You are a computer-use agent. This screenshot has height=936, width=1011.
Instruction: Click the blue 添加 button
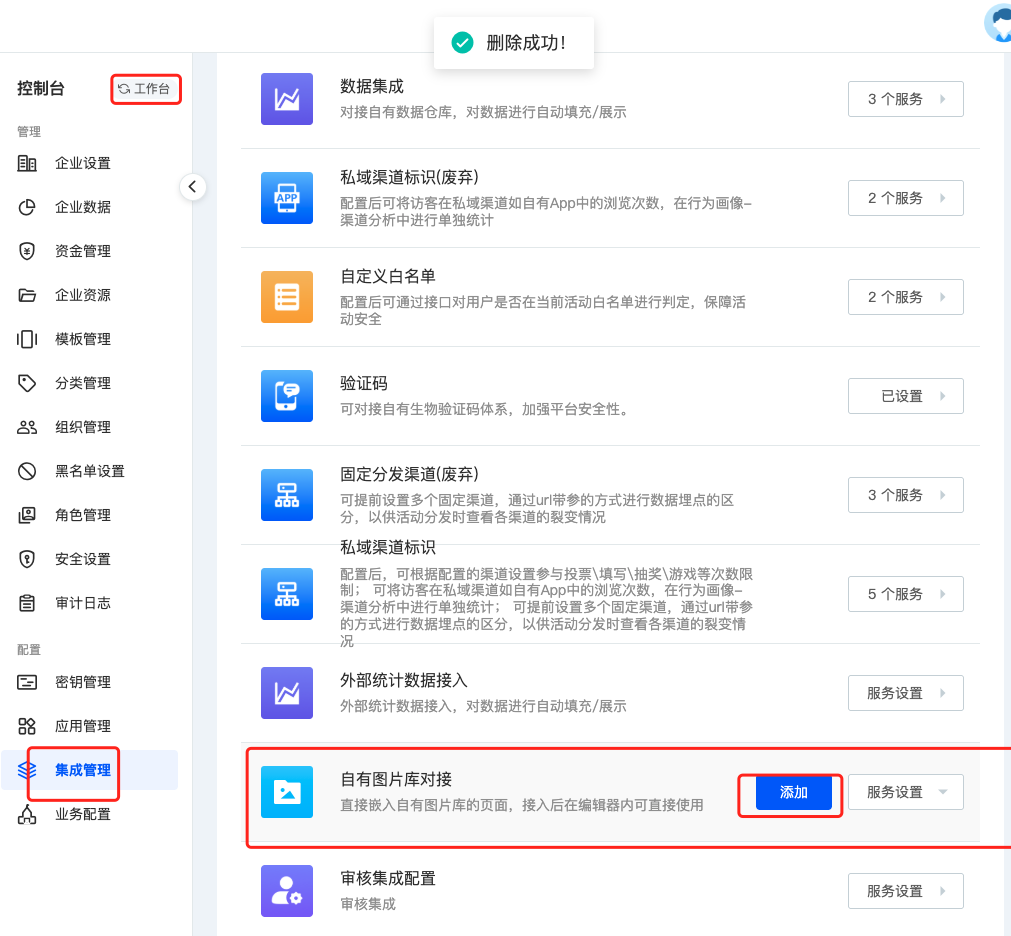coord(793,792)
